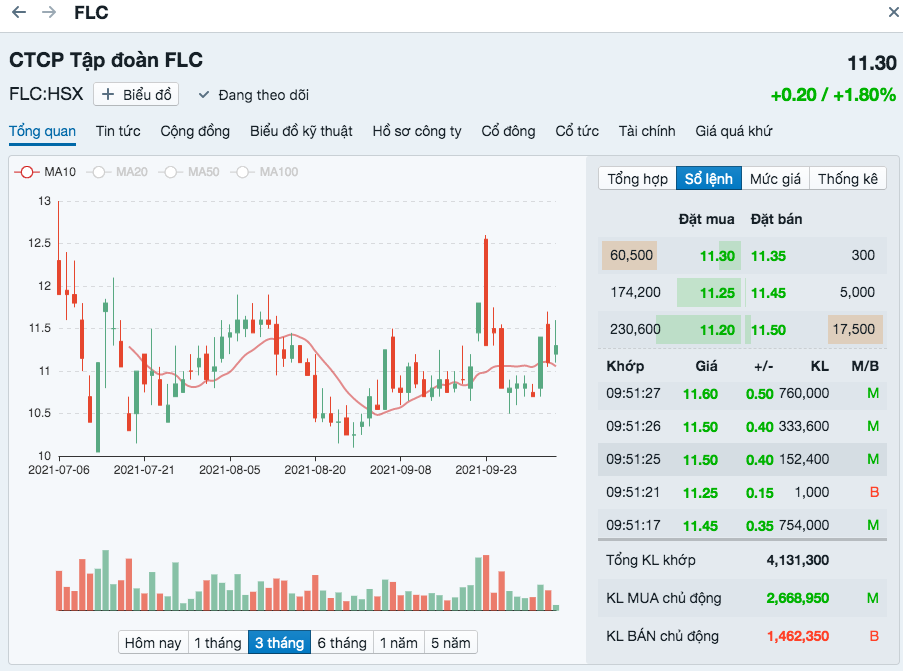Open the Giá quá khứ tab
This screenshot has width=903, height=671.
tap(734, 131)
